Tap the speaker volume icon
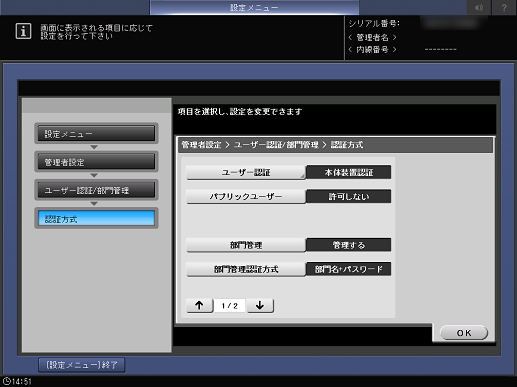 [479, 7]
